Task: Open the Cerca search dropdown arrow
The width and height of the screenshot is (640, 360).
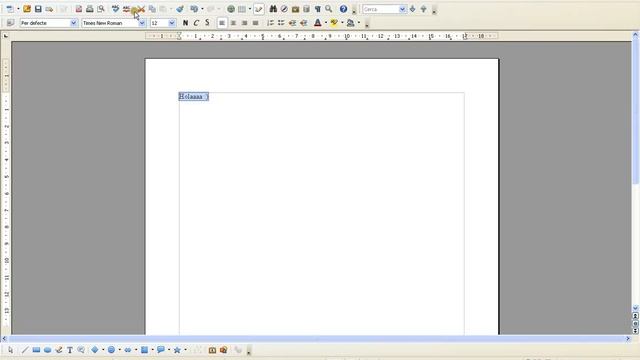Action: [402, 9]
